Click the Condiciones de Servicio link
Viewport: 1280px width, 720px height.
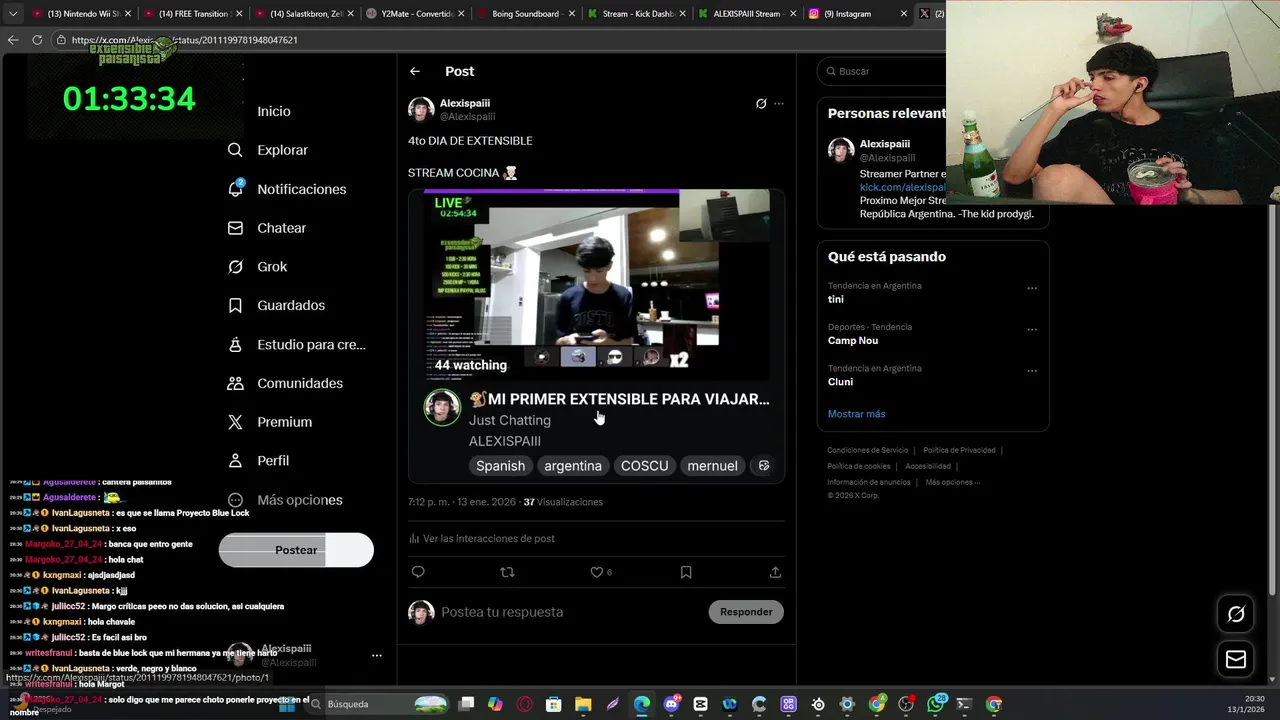[867, 450]
